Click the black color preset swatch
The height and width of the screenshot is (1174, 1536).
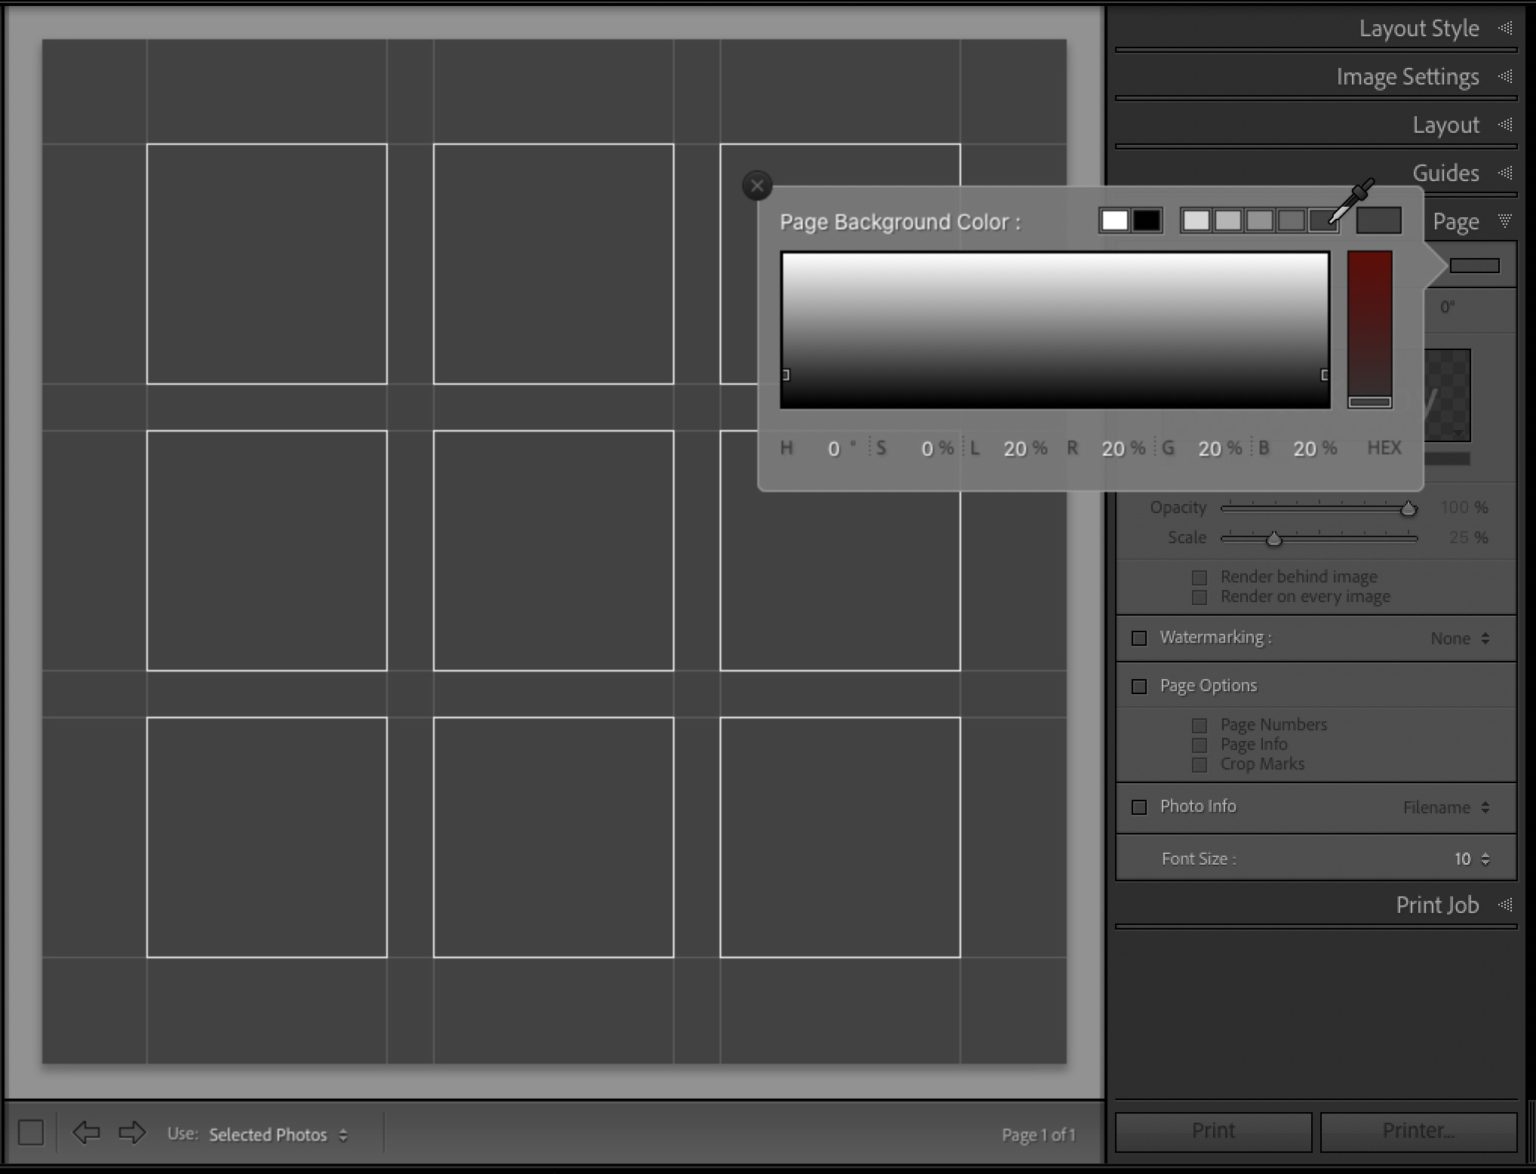[x=1146, y=220]
